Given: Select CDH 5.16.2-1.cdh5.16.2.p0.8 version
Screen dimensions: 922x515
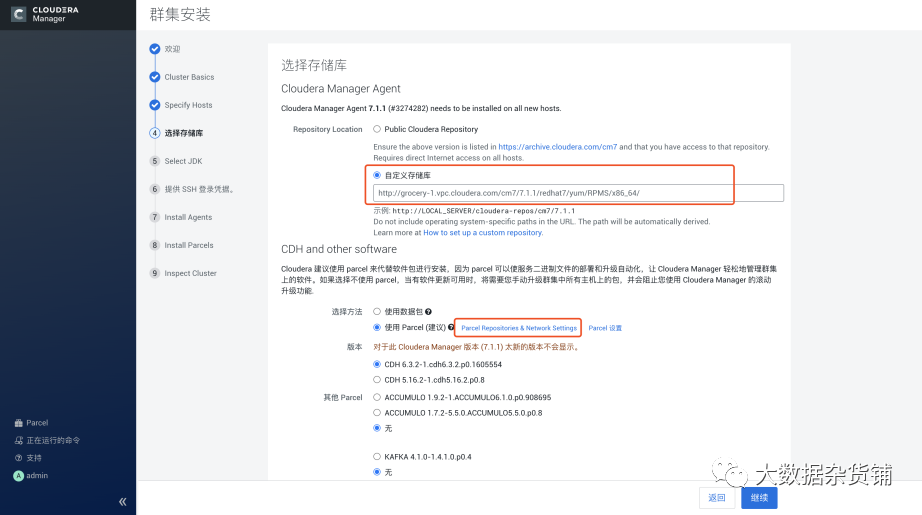Looking at the screenshot, I should click(377, 380).
